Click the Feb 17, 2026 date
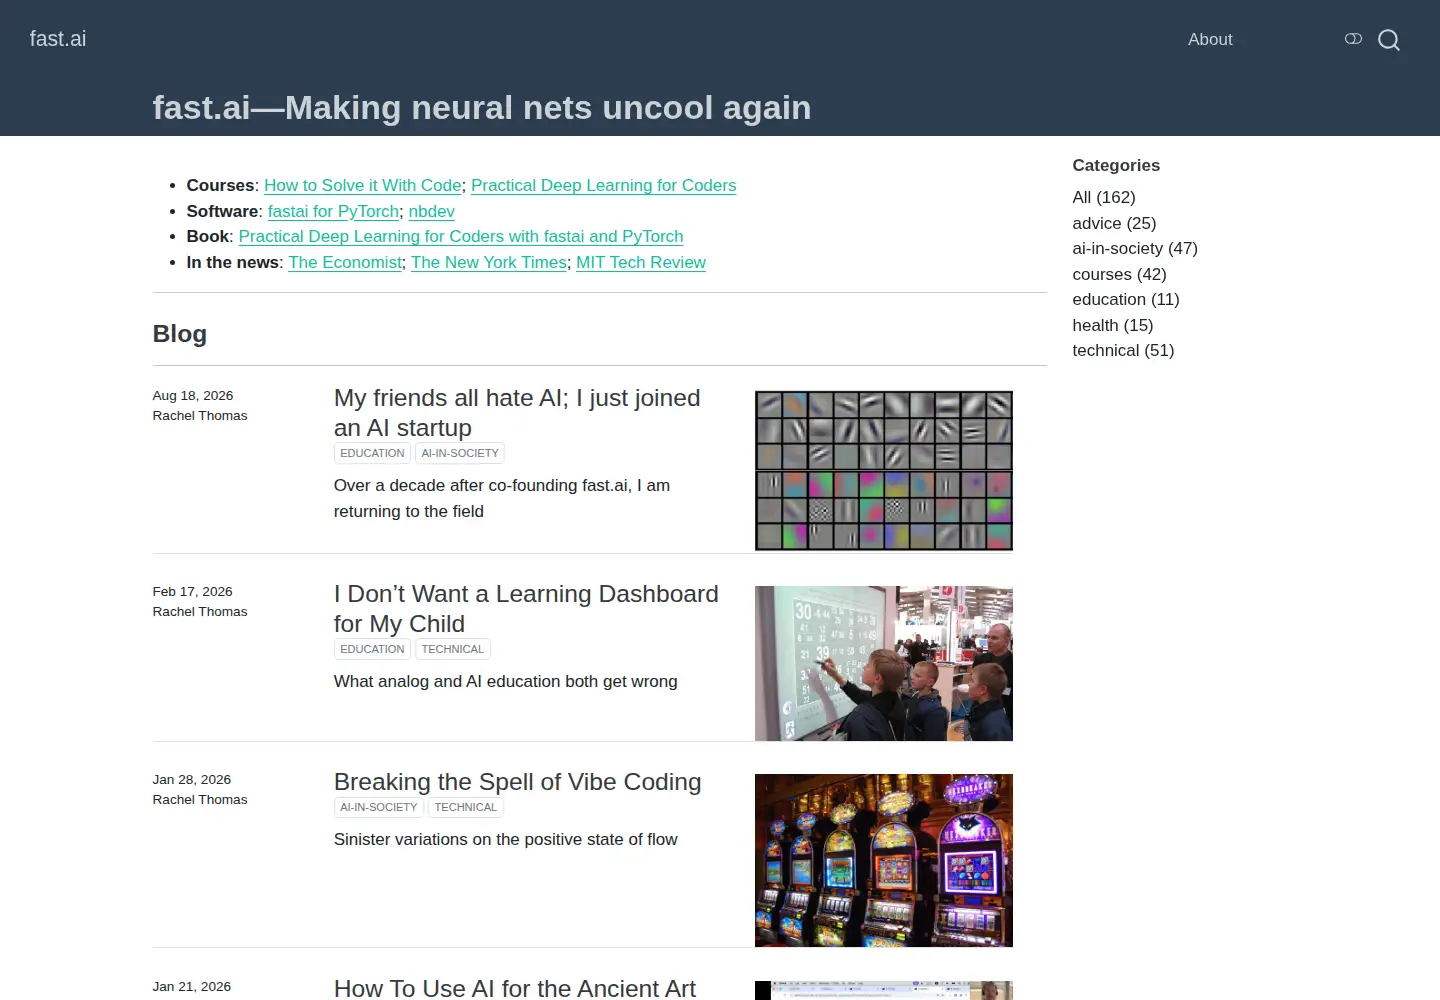1440x1000 pixels. click(192, 592)
